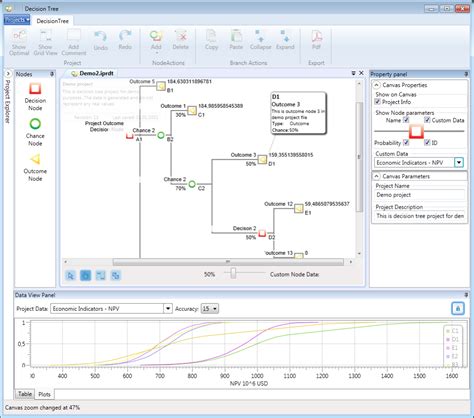Click the canvas zoom slider handle
The width and height of the screenshot is (474, 418).
click(233, 273)
